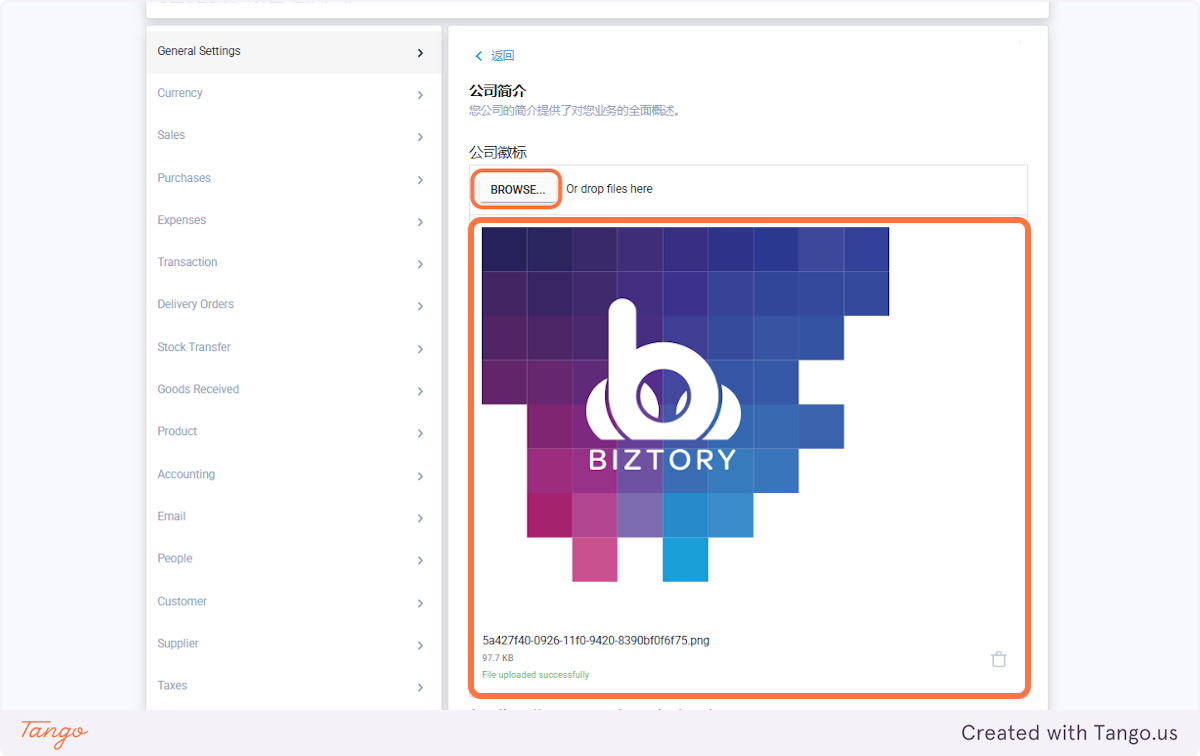Expand the chevron next to Currency

click(x=420, y=95)
